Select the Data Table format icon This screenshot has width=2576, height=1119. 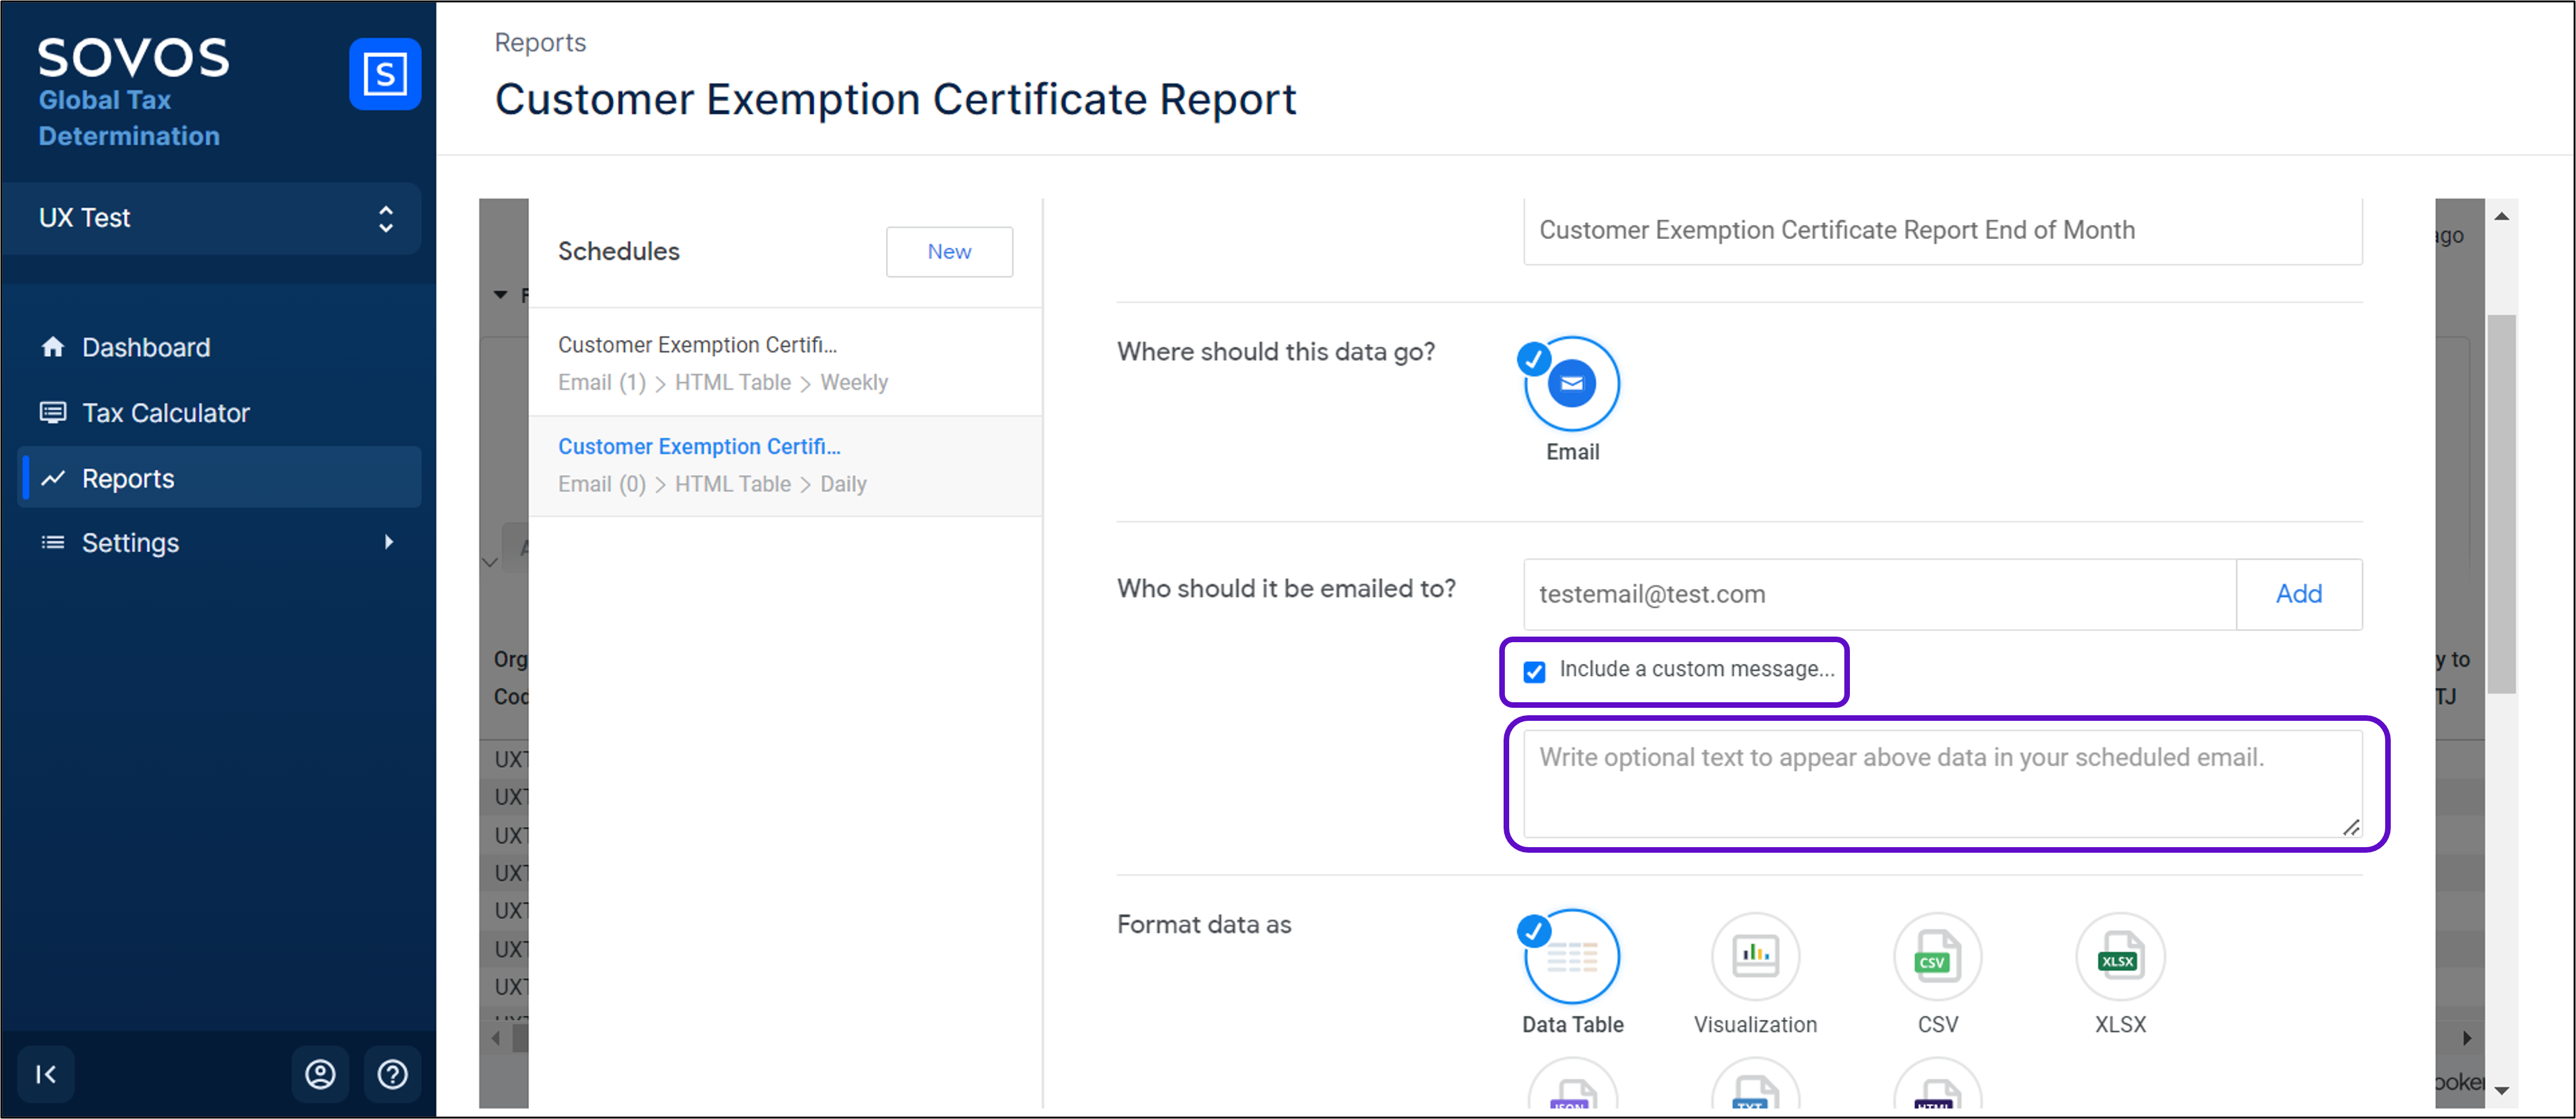pos(1572,957)
